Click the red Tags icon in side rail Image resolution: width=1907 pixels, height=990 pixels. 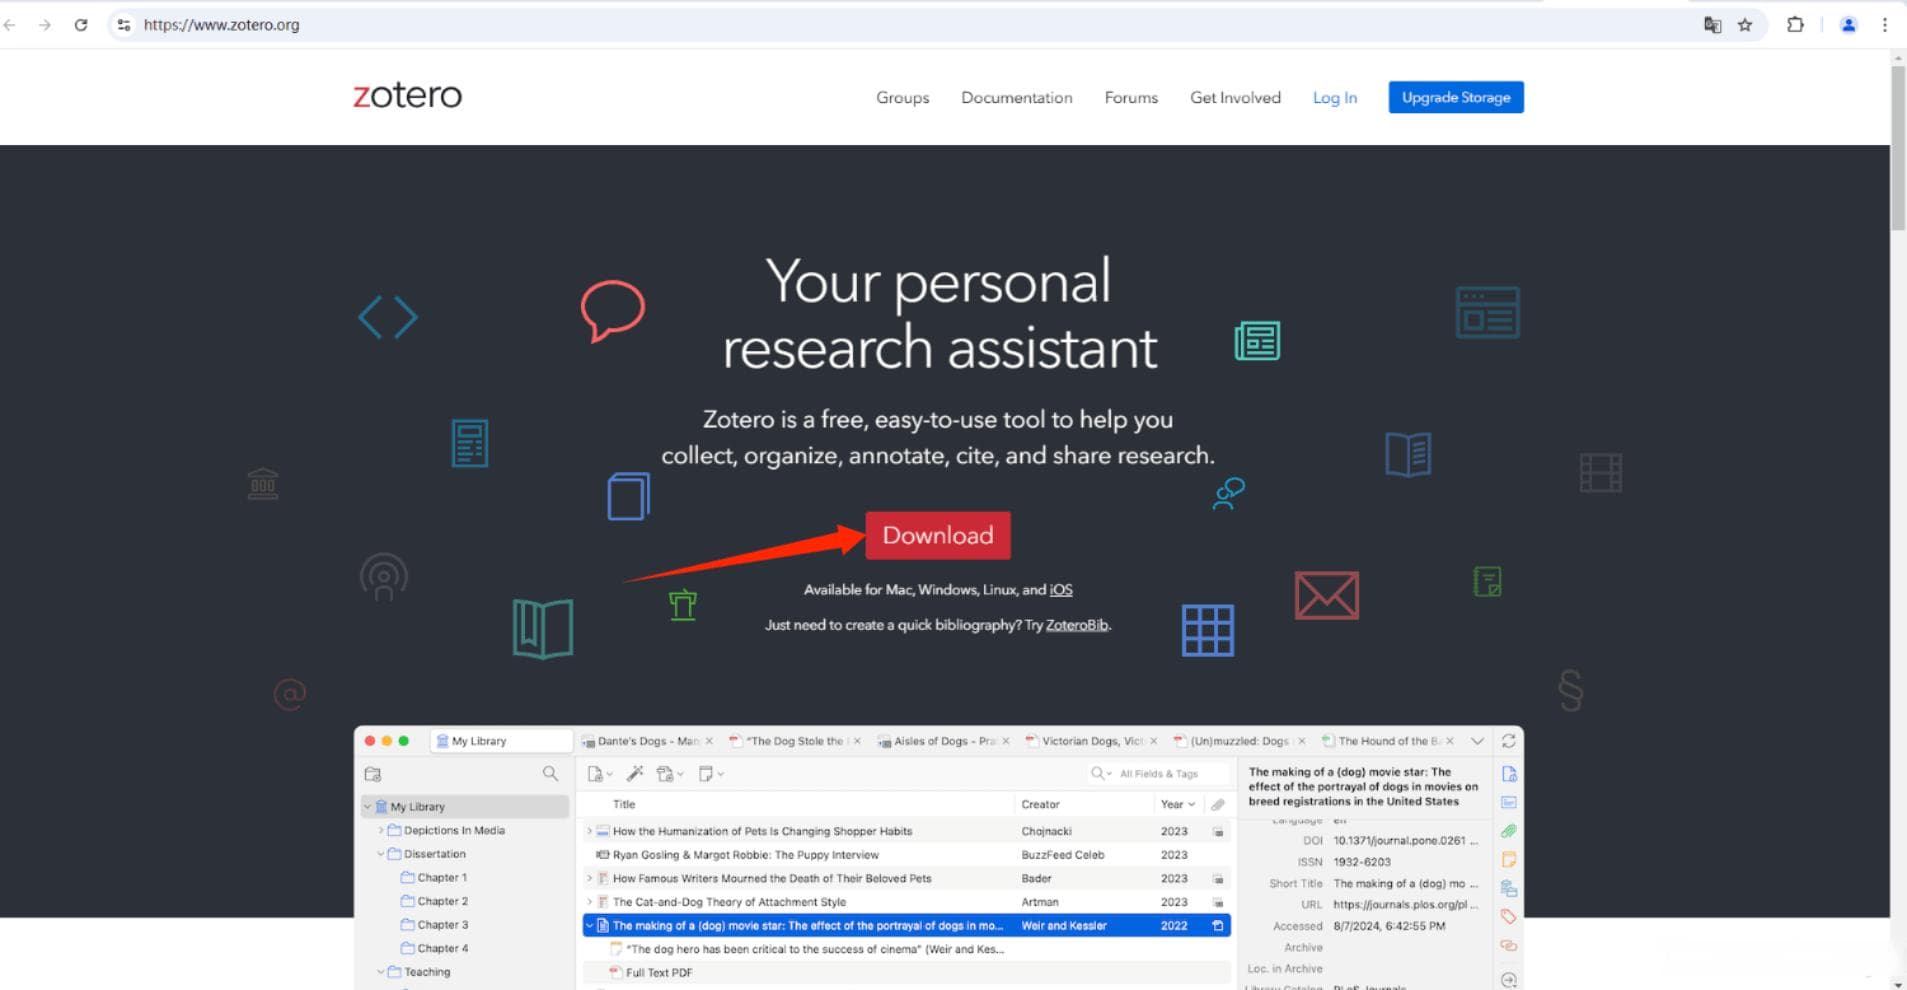(x=1509, y=916)
